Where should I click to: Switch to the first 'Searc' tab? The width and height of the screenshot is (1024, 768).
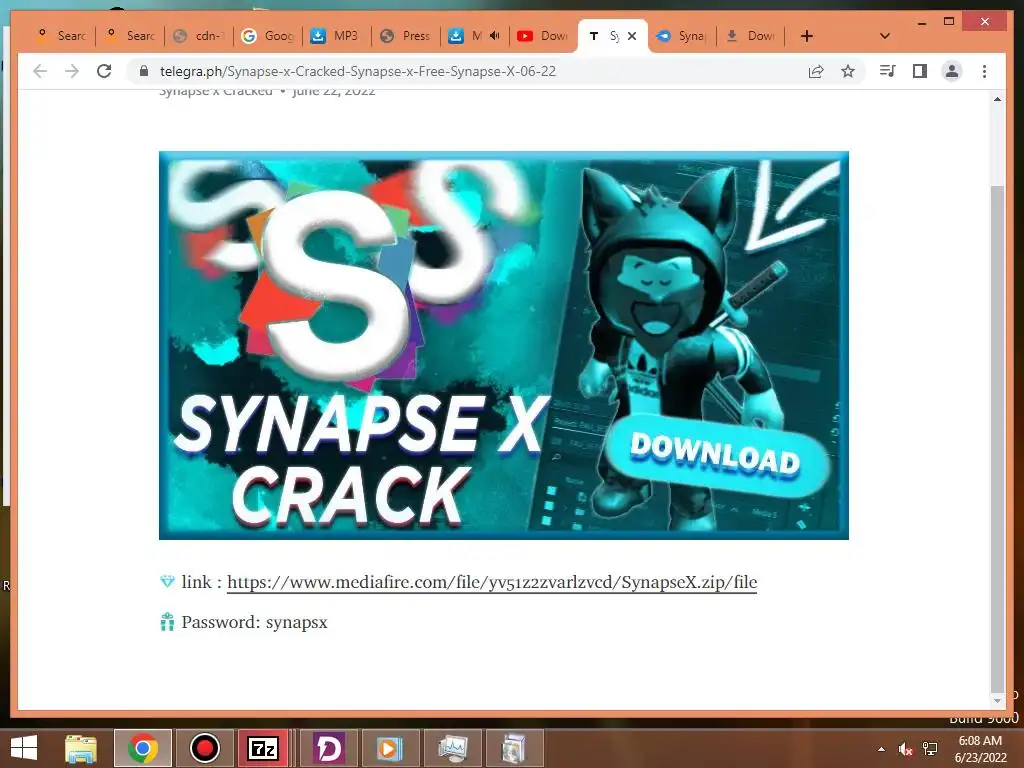[x=61, y=36]
